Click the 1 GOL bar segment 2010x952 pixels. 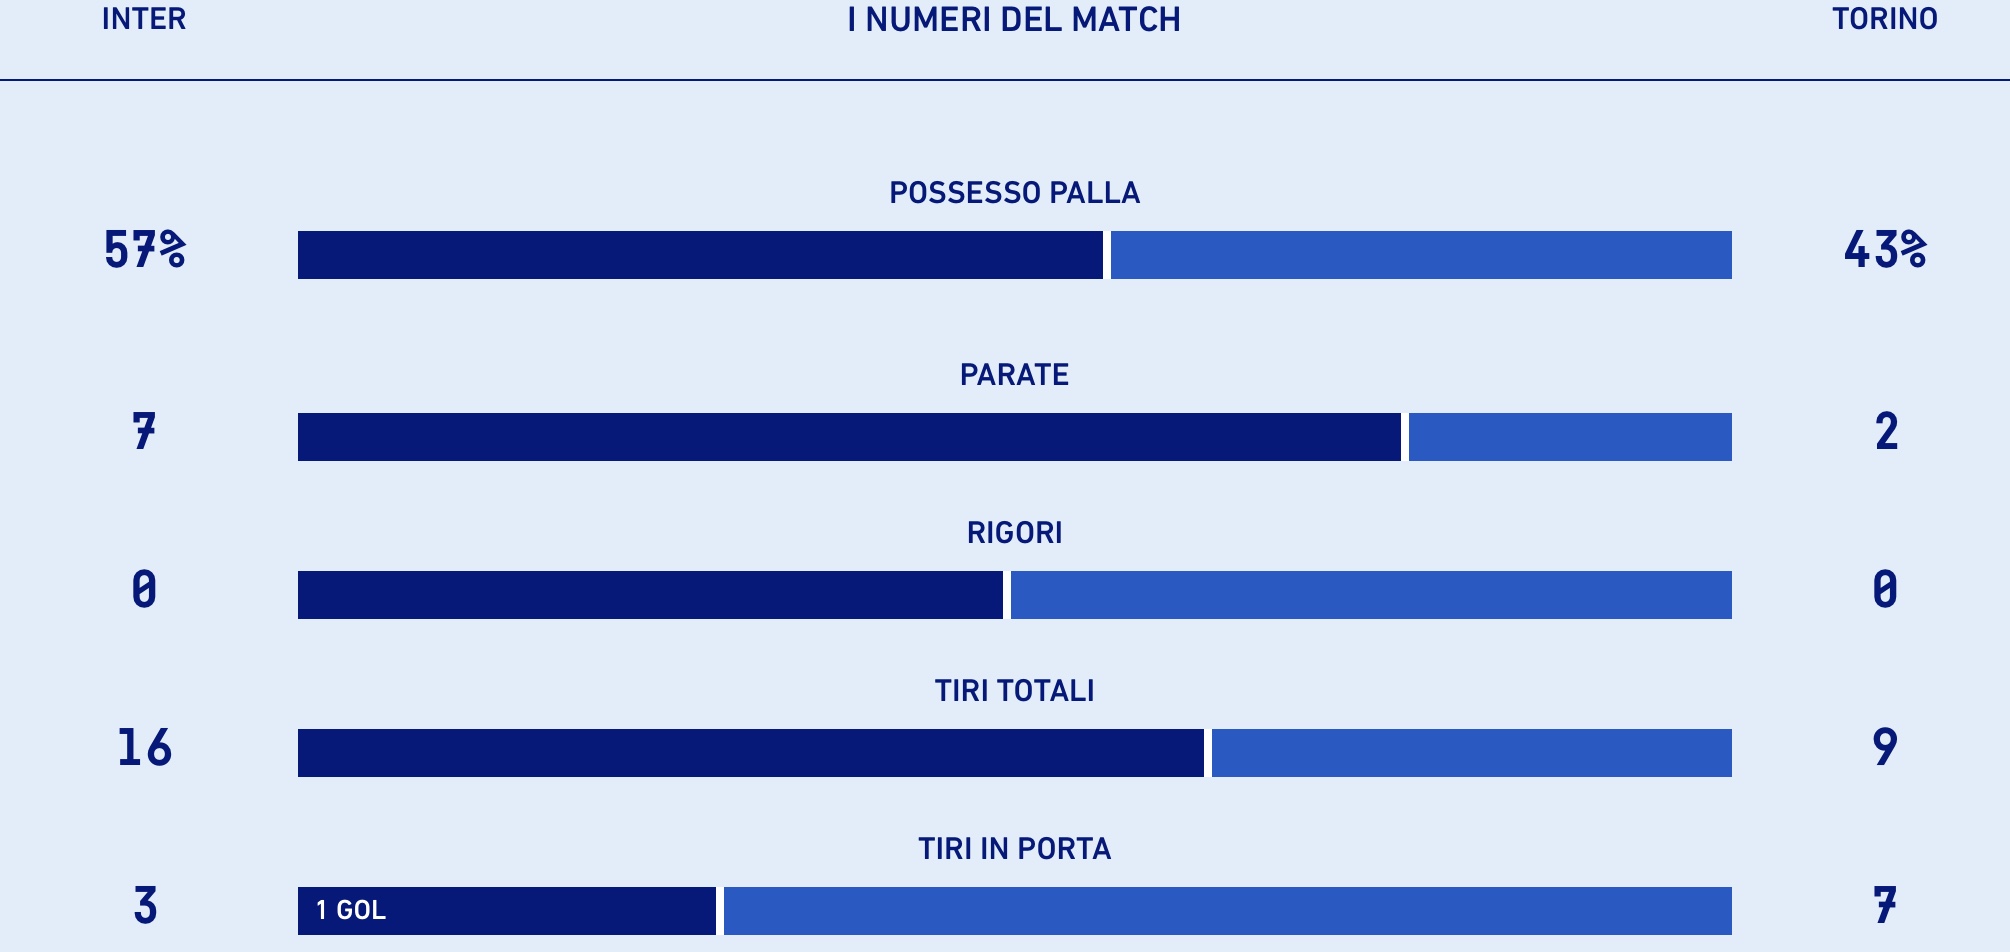point(507,911)
